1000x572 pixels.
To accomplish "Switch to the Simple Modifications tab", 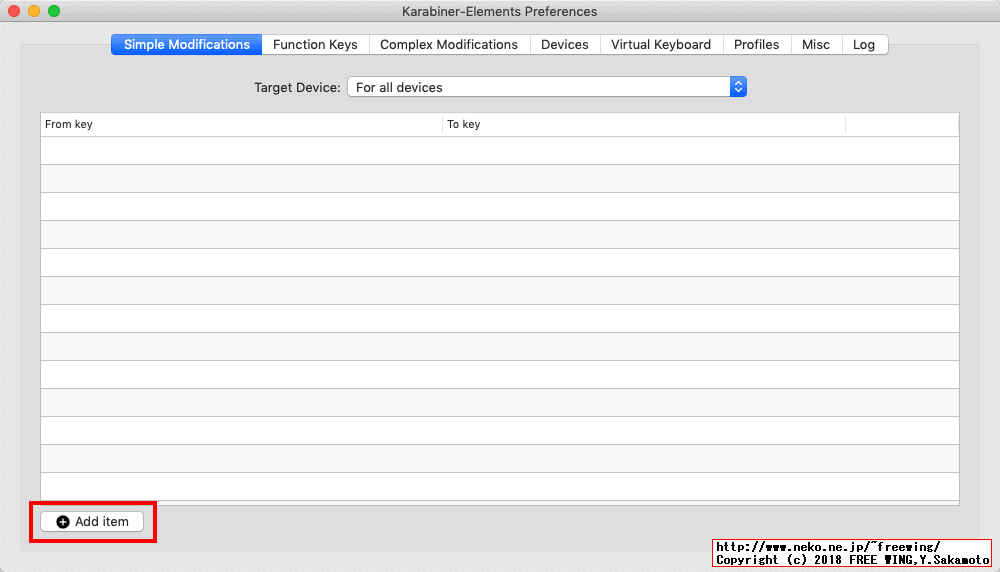I will [186, 45].
